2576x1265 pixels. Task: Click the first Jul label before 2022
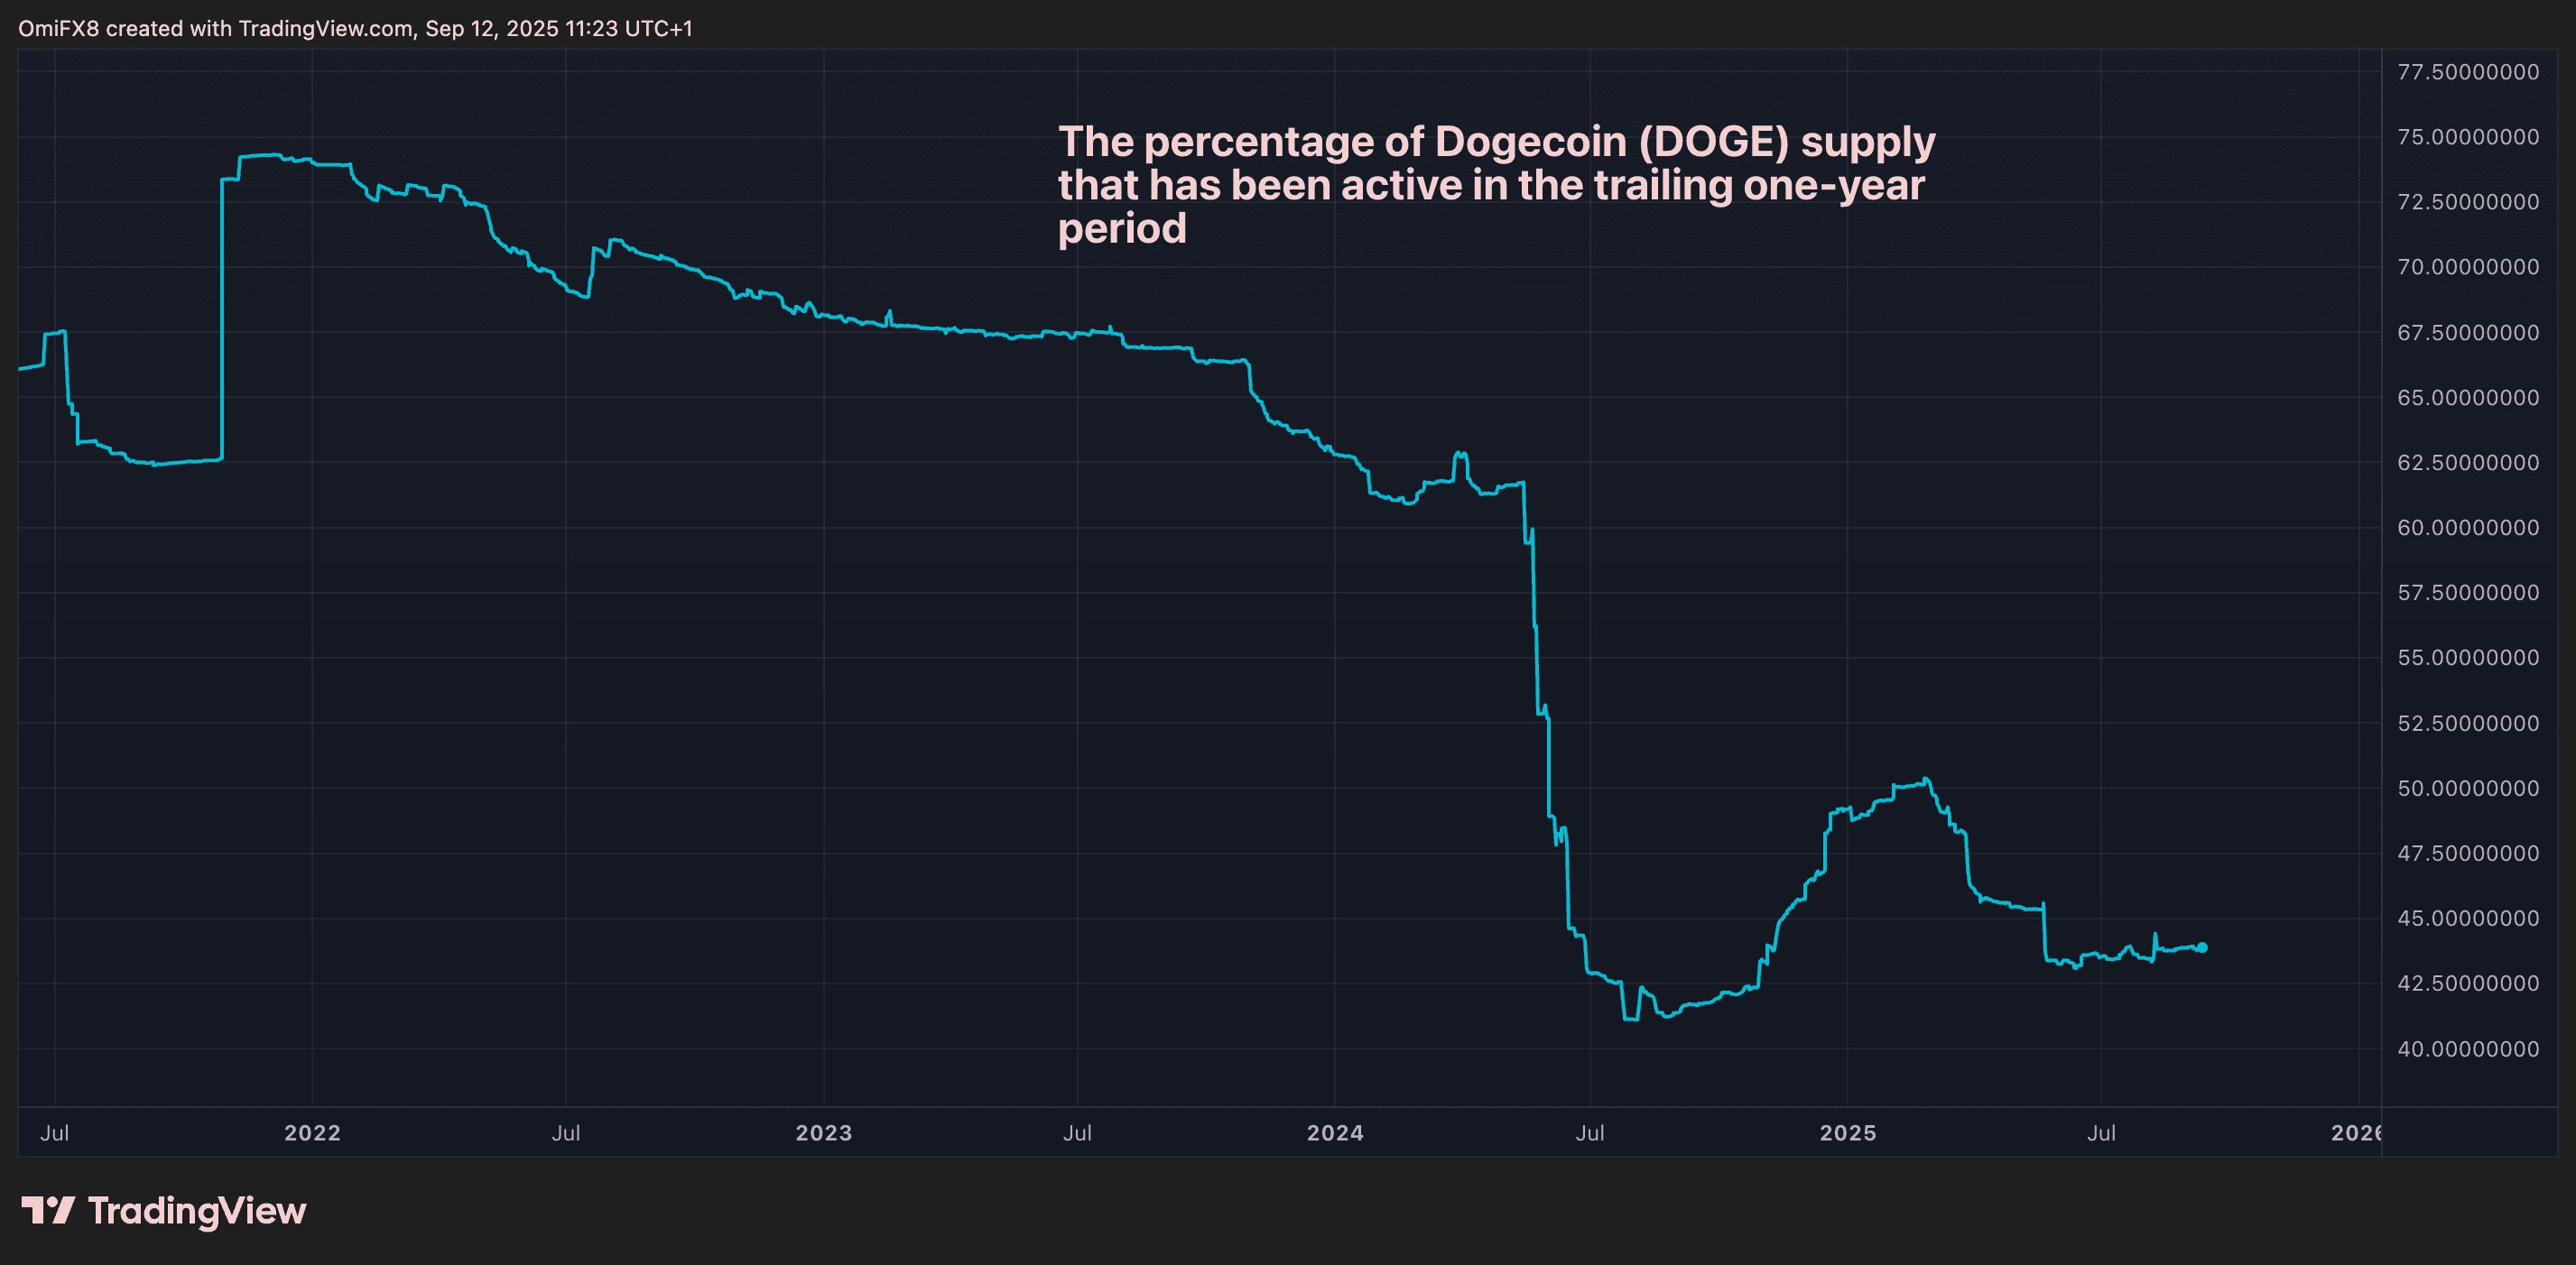(x=54, y=1133)
